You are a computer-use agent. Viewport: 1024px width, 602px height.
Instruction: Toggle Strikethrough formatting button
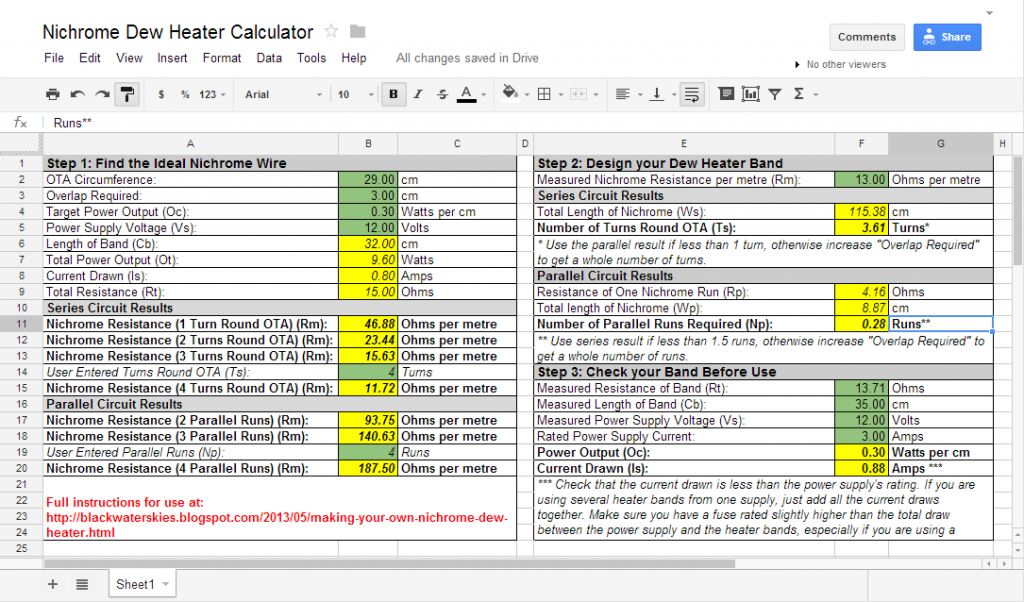point(442,95)
